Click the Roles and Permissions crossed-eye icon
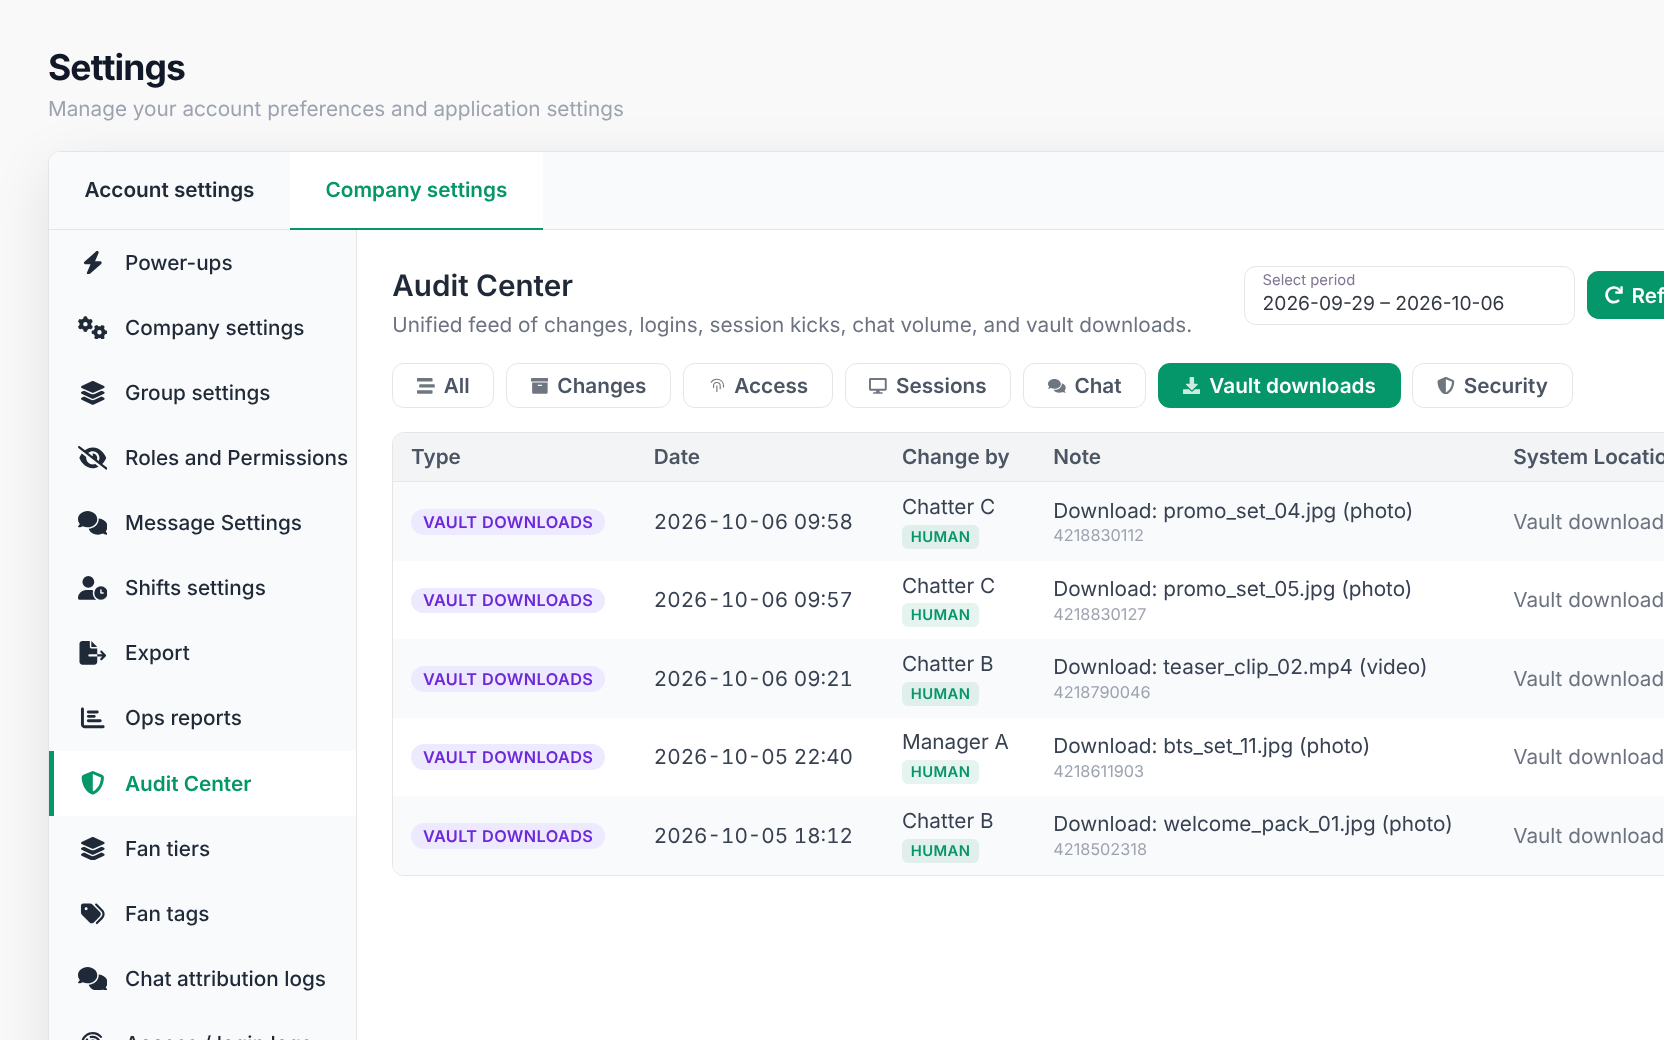Screen dimensions: 1664x1040 pos(93,458)
